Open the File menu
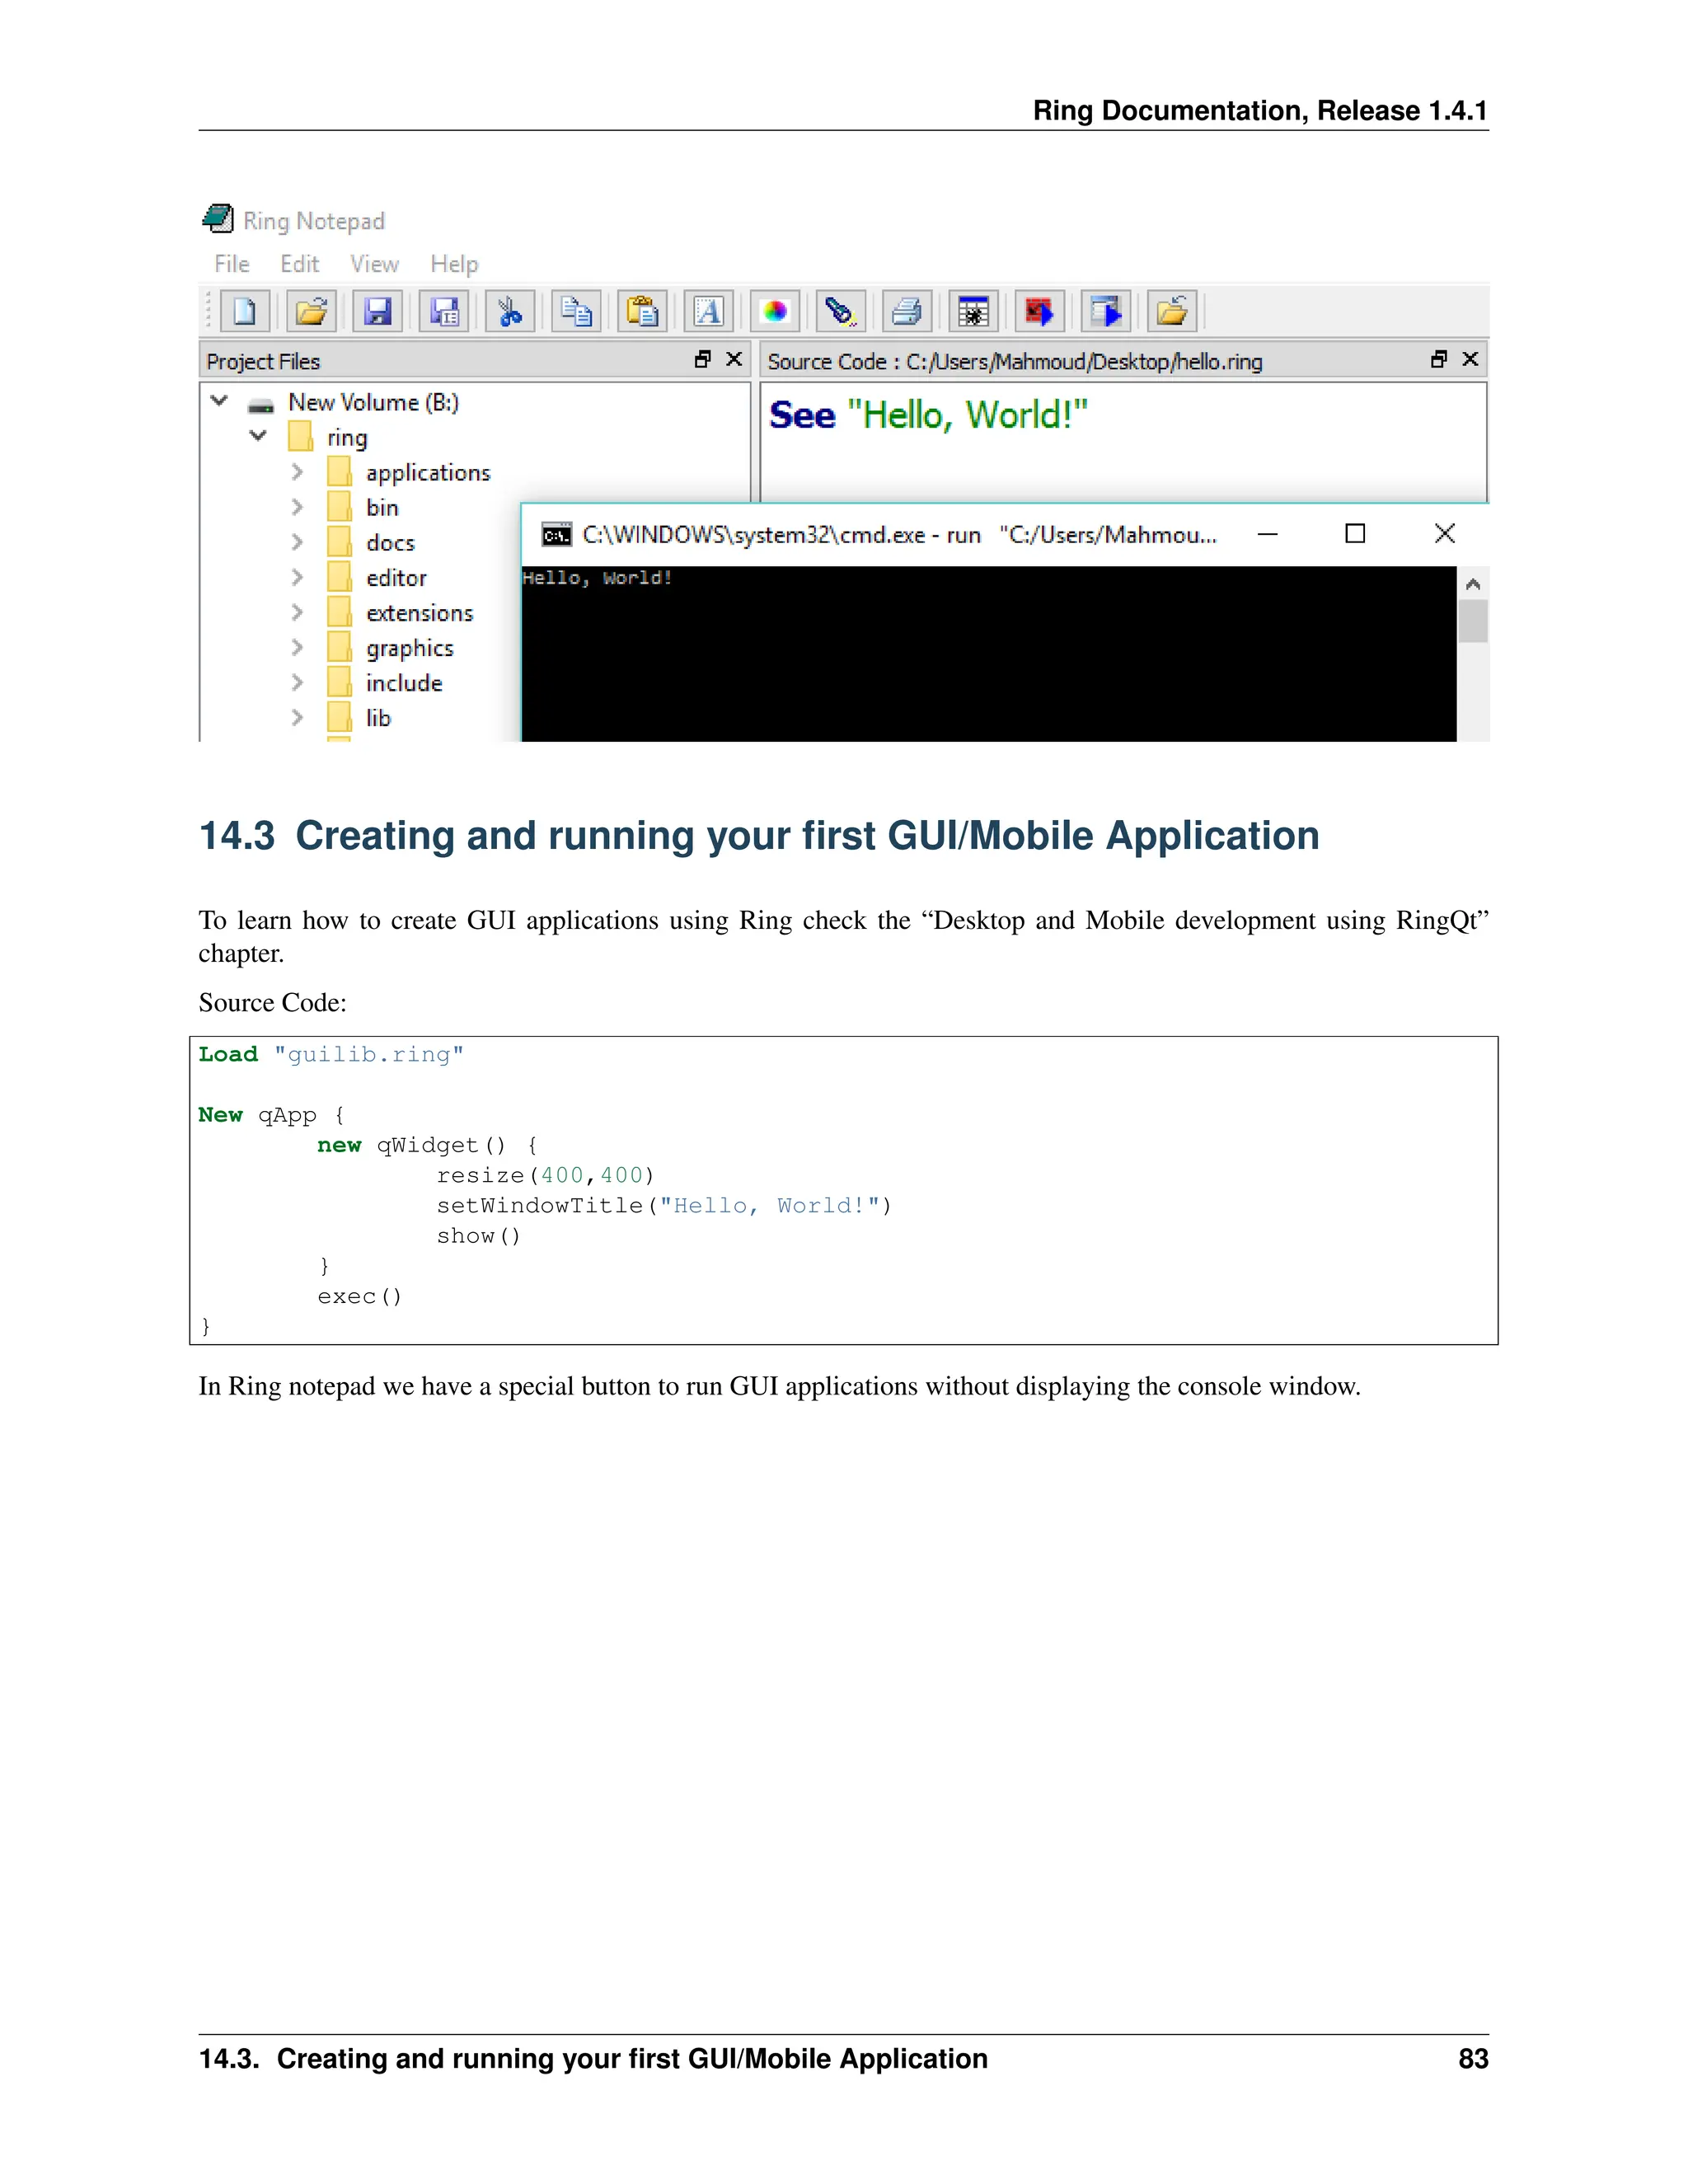Screen dimensions: 1688x2184 pos(231,264)
